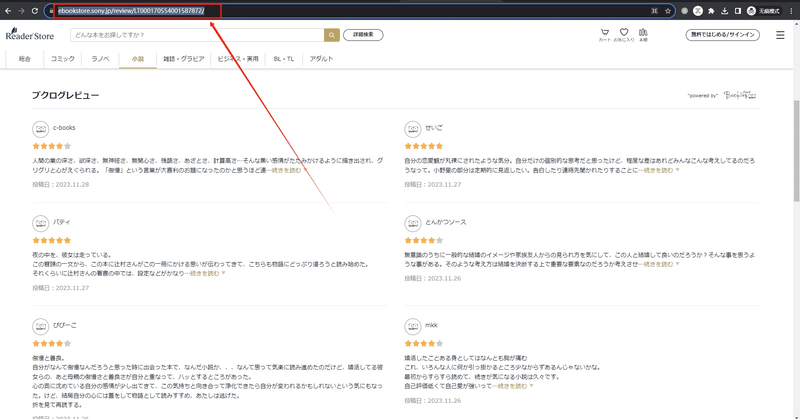Switch to the コミック tab
This screenshot has height=419, width=800.
(63, 59)
